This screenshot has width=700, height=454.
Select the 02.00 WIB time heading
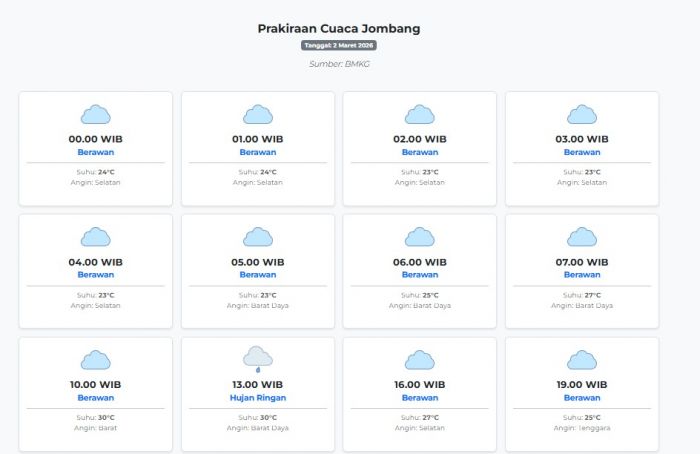tap(420, 139)
